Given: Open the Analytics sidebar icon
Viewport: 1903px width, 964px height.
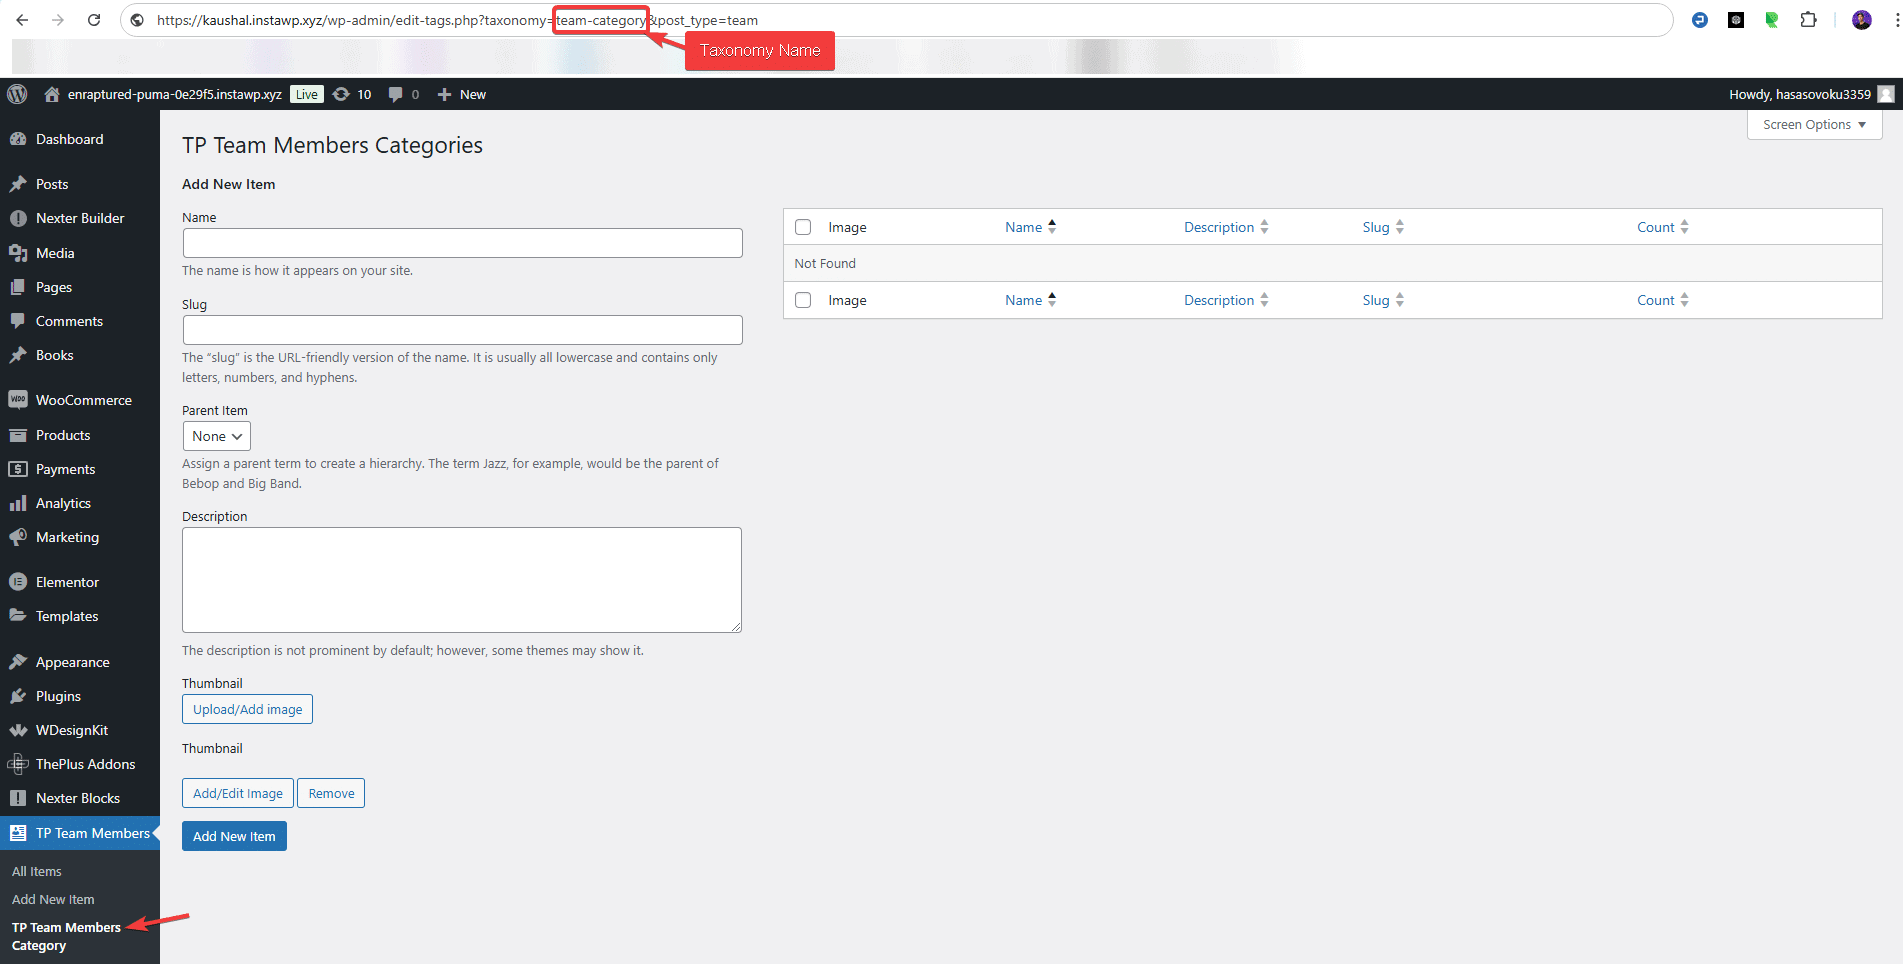Looking at the screenshot, I should (19, 503).
